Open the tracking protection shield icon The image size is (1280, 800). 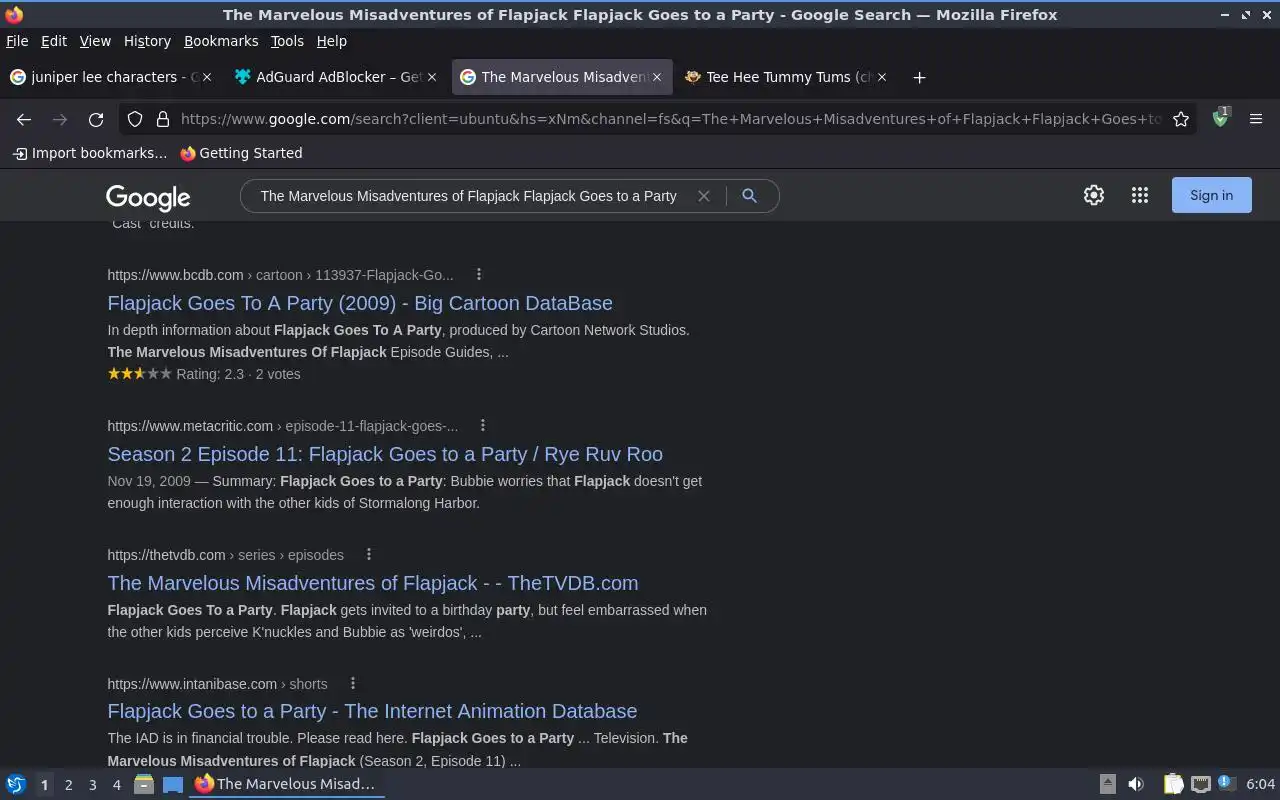pos(136,119)
